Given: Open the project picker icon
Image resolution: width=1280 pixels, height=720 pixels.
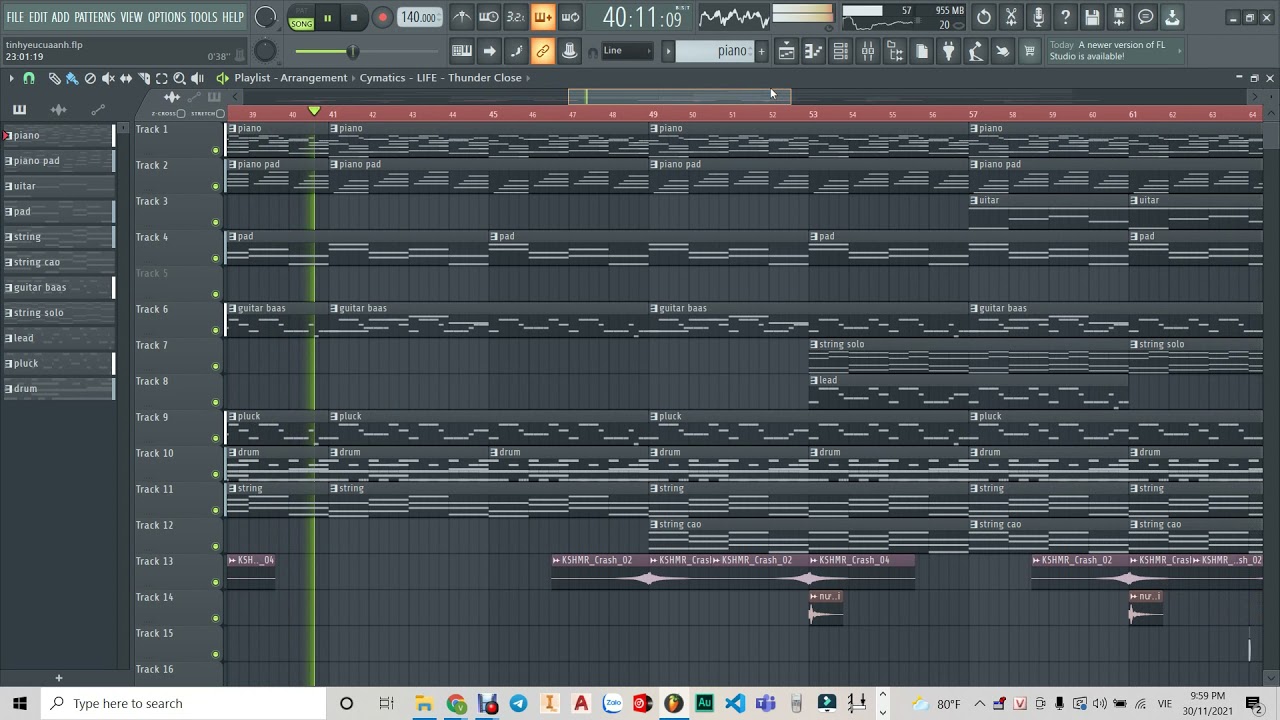Looking at the screenshot, I should click(922, 51).
